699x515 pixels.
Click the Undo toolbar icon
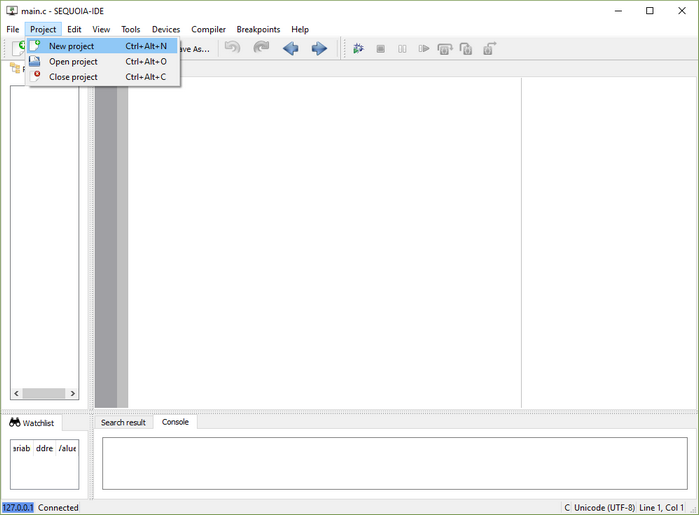232,47
